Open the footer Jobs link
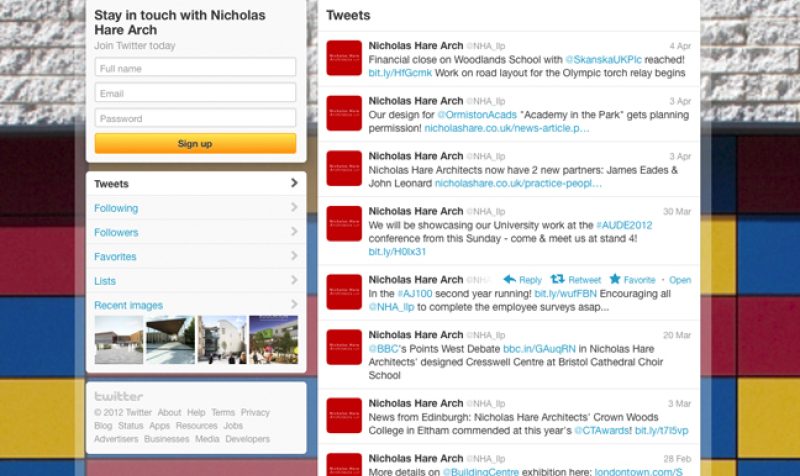This screenshot has height=476, width=800. point(233,425)
